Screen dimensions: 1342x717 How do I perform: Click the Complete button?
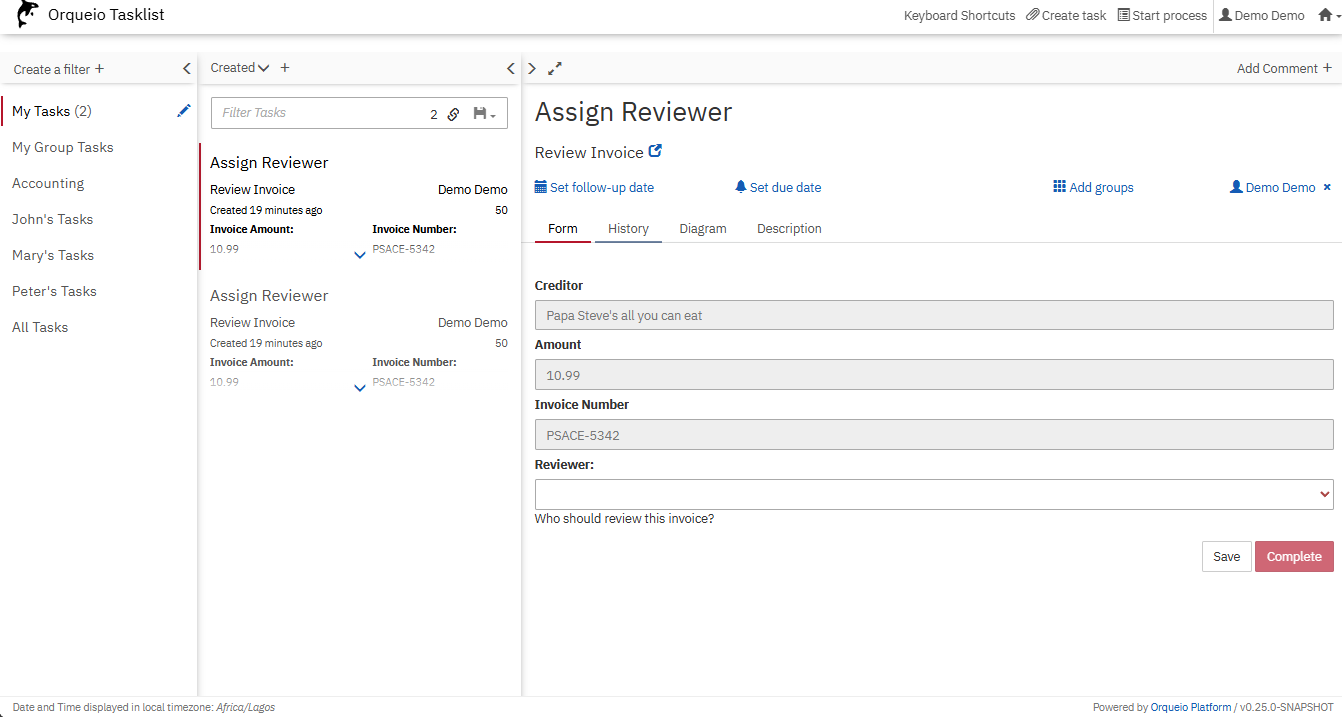(1293, 557)
